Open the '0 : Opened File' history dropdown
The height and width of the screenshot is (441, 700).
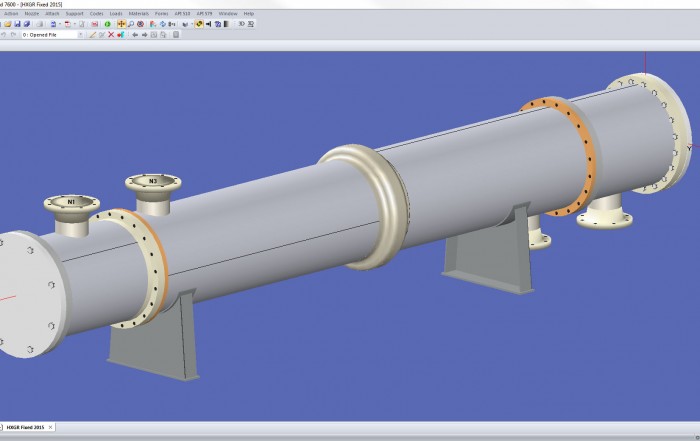[80, 35]
